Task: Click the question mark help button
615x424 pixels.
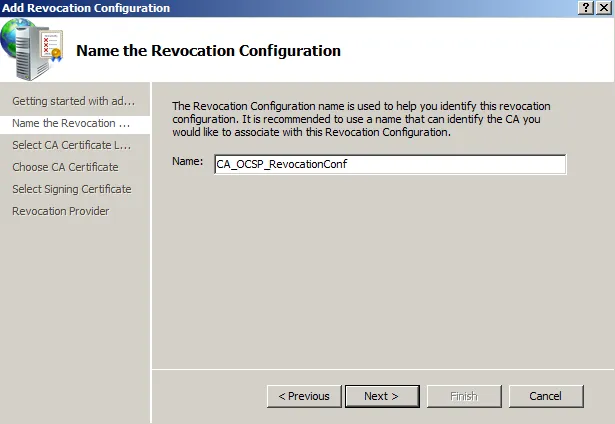Action: click(x=584, y=8)
